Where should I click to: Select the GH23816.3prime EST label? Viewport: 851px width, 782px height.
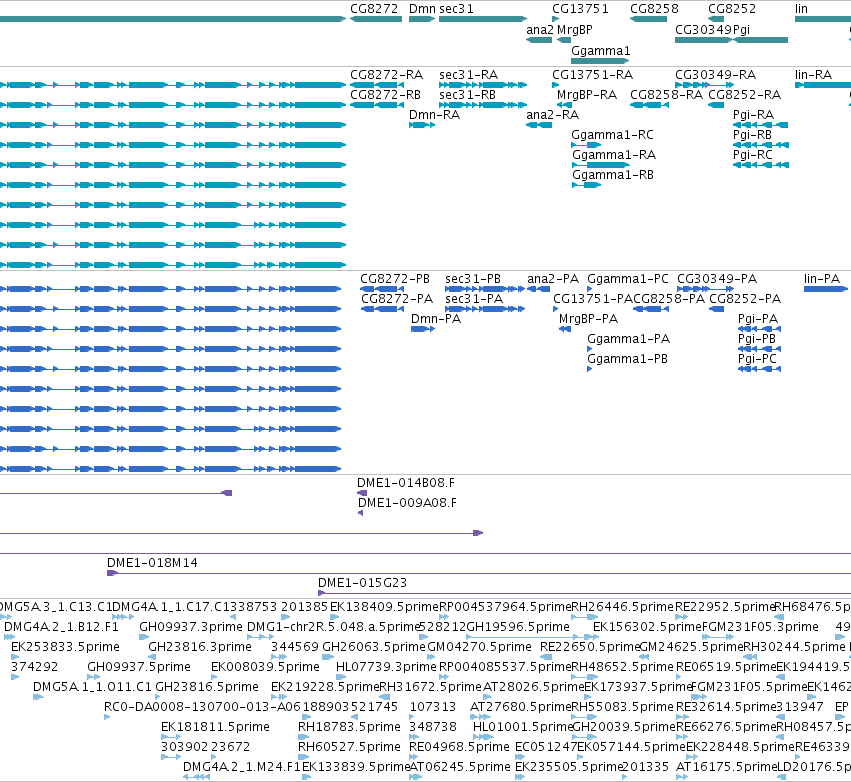[x=200, y=647]
